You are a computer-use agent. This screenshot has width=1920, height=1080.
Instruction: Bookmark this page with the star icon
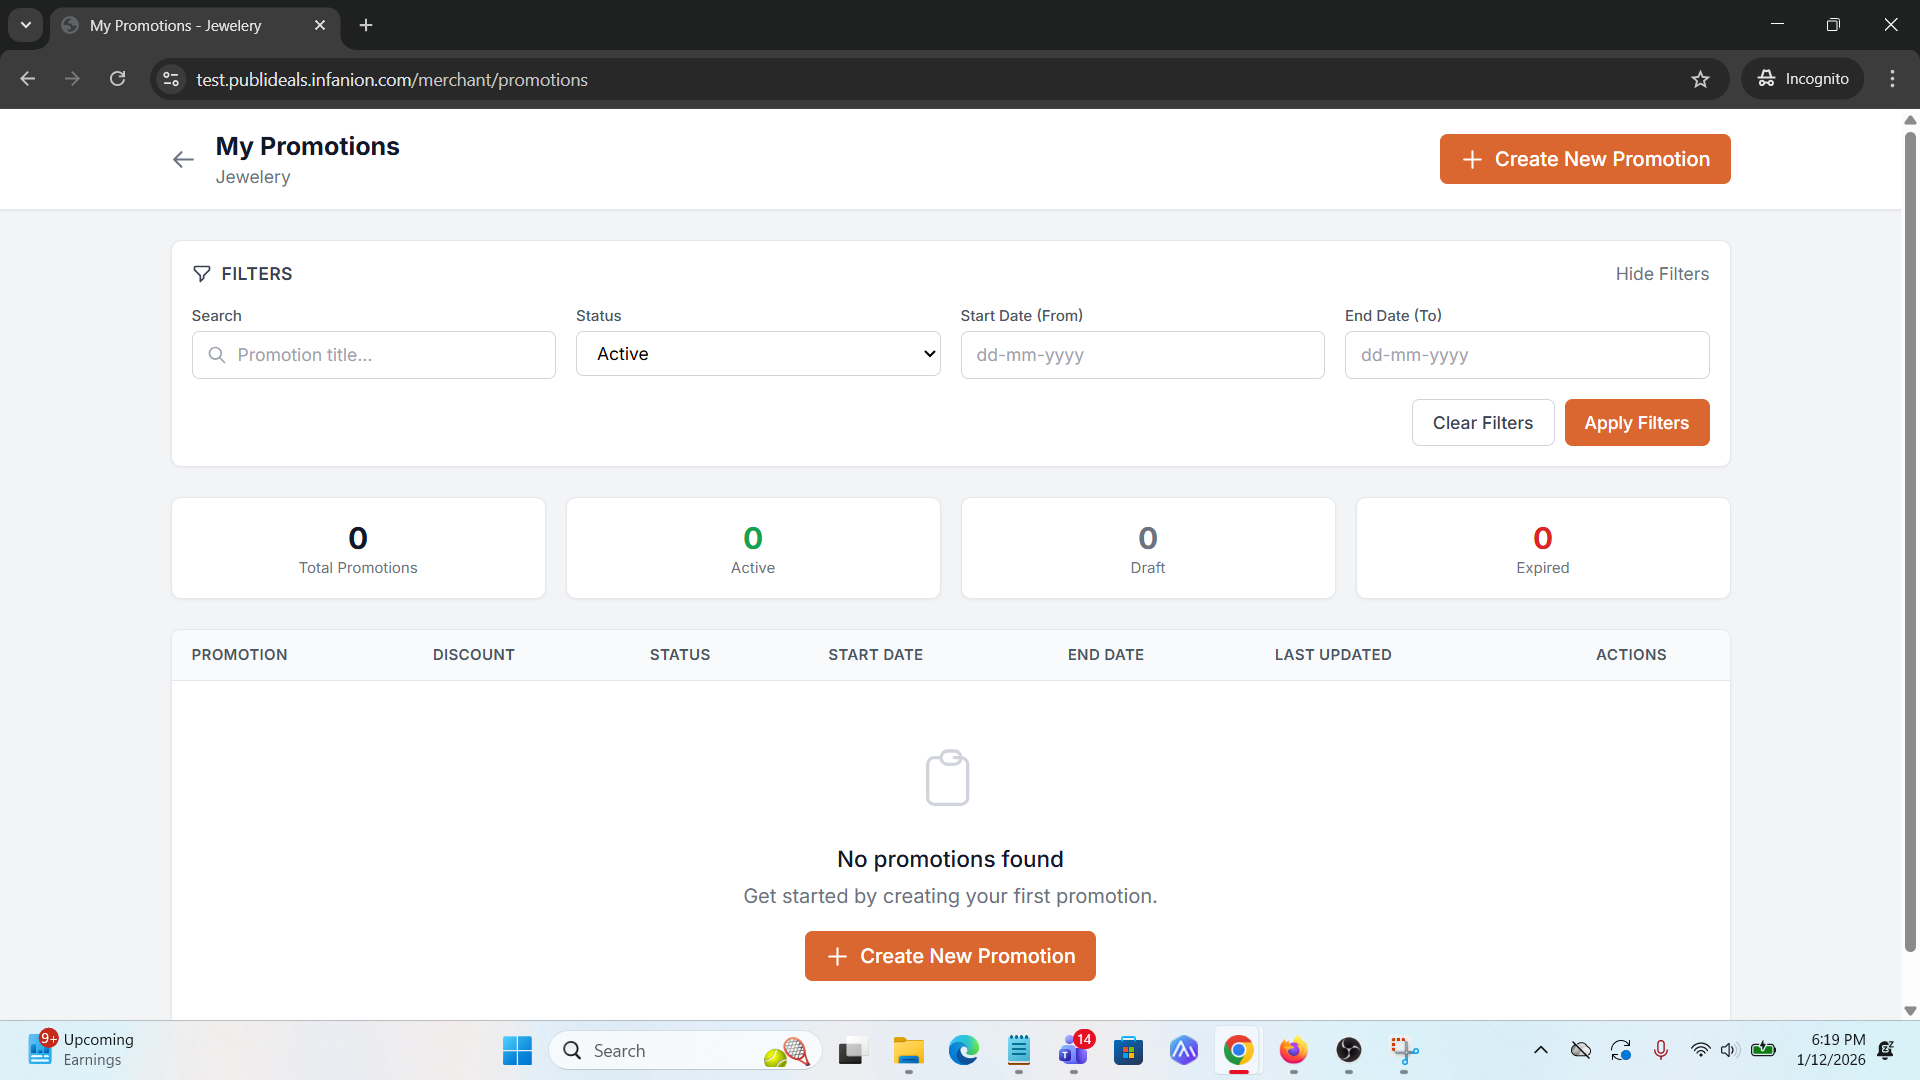(x=1700, y=79)
